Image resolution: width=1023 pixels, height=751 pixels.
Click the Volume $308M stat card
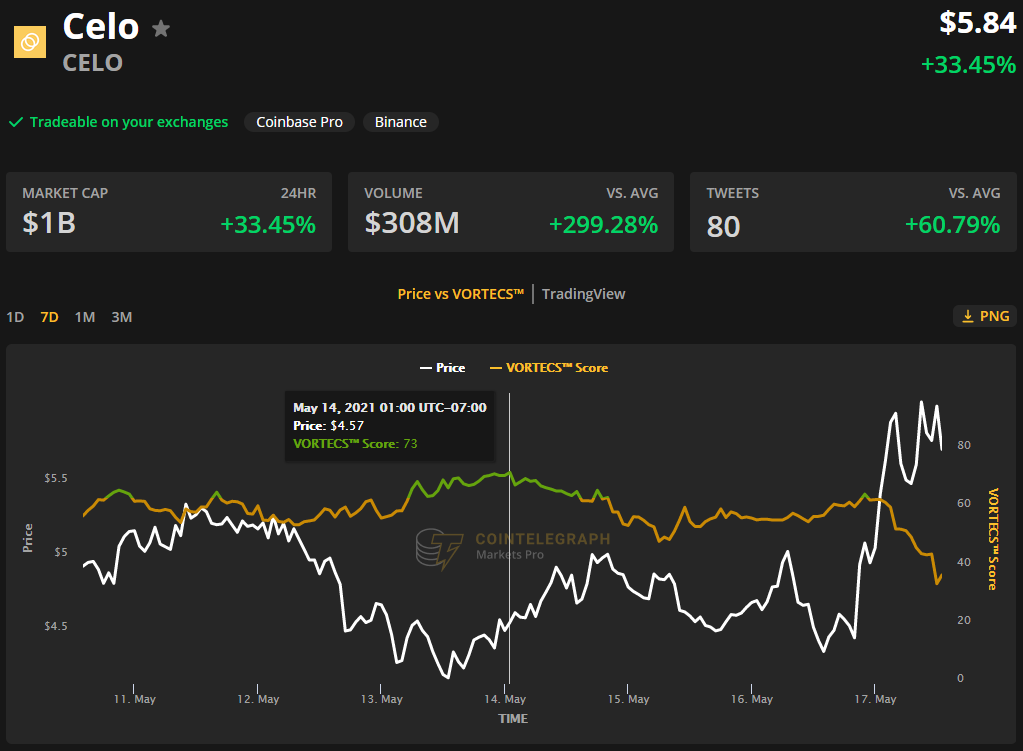click(x=511, y=212)
